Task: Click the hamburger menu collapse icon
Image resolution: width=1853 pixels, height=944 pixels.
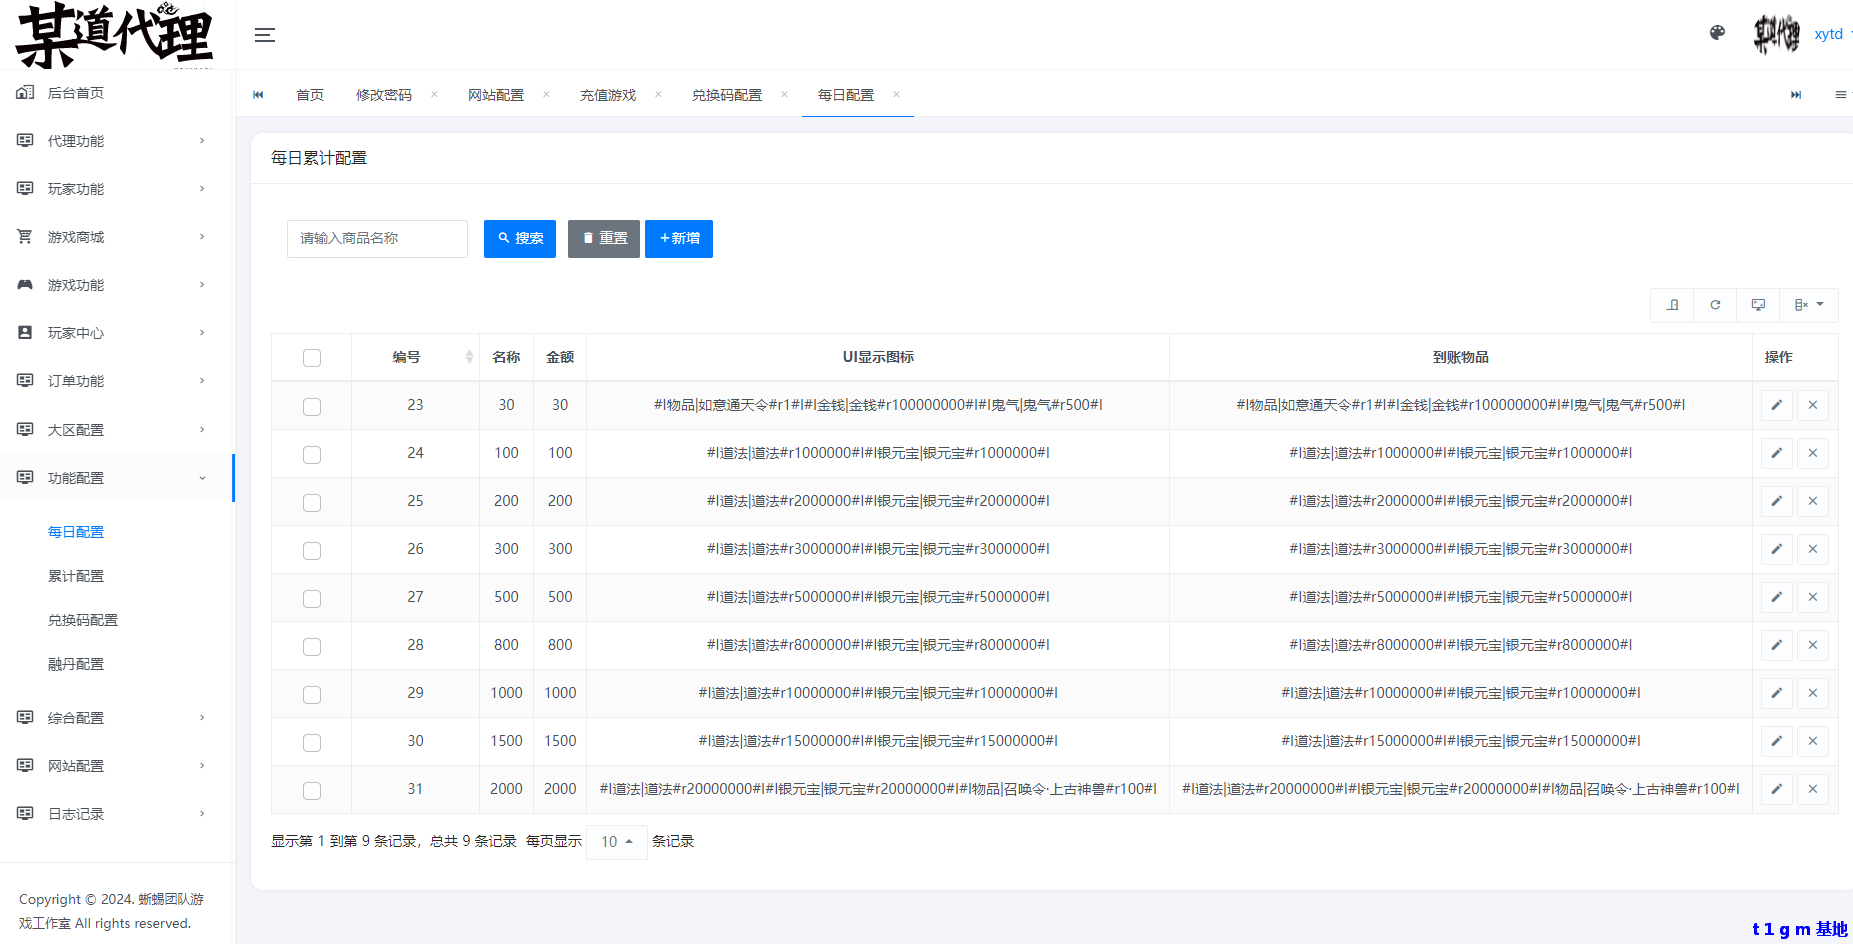Action: tap(264, 35)
